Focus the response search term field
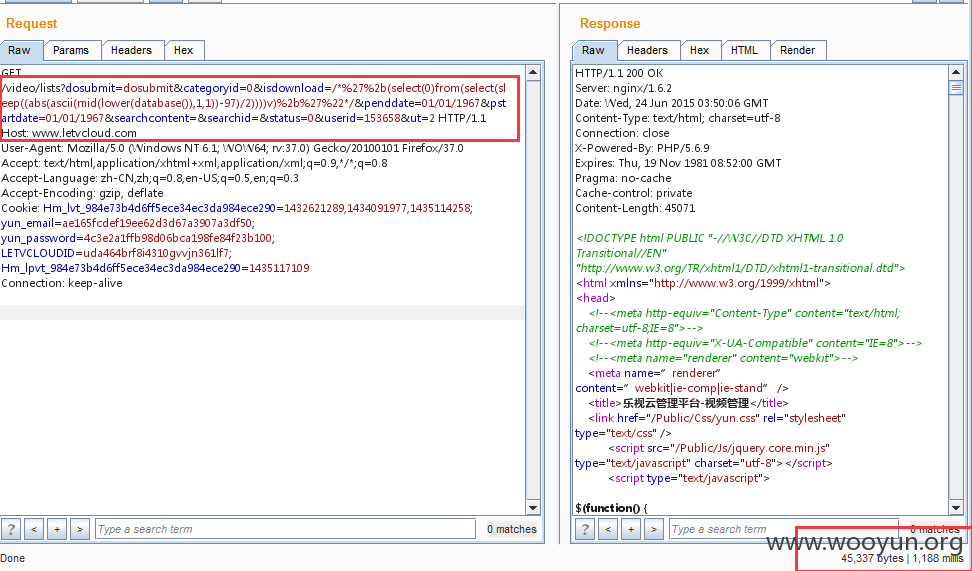Screen dimensions: 972x571 point(784,529)
